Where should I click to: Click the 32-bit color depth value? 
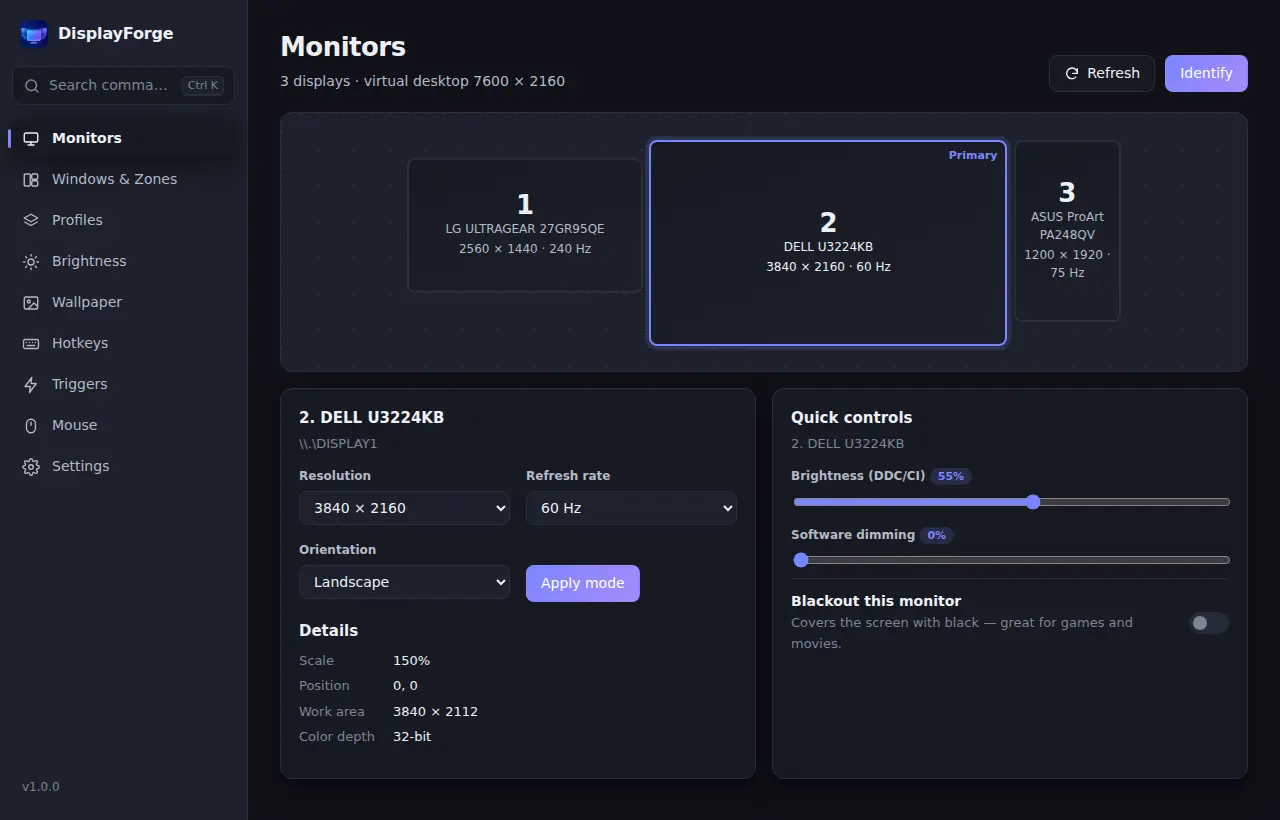point(412,737)
